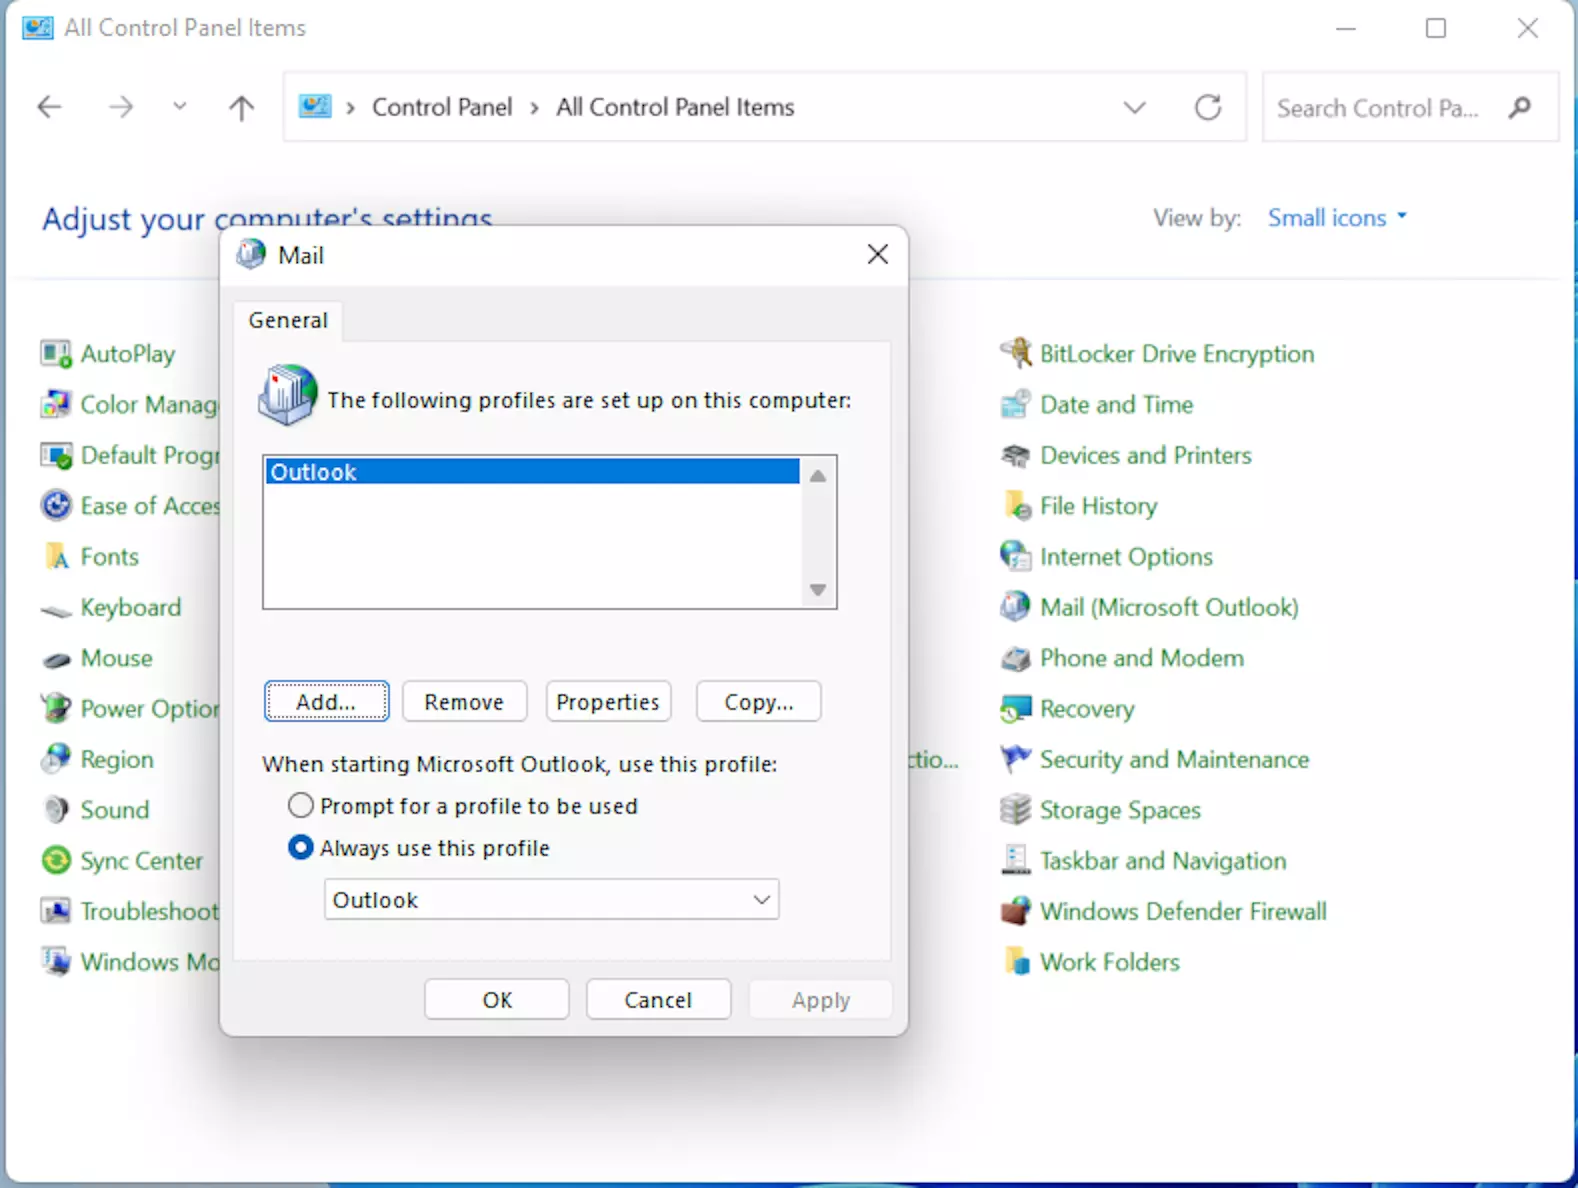Open the Small icons View by dropdown
This screenshot has width=1578, height=1188.
coord(1337,218)
